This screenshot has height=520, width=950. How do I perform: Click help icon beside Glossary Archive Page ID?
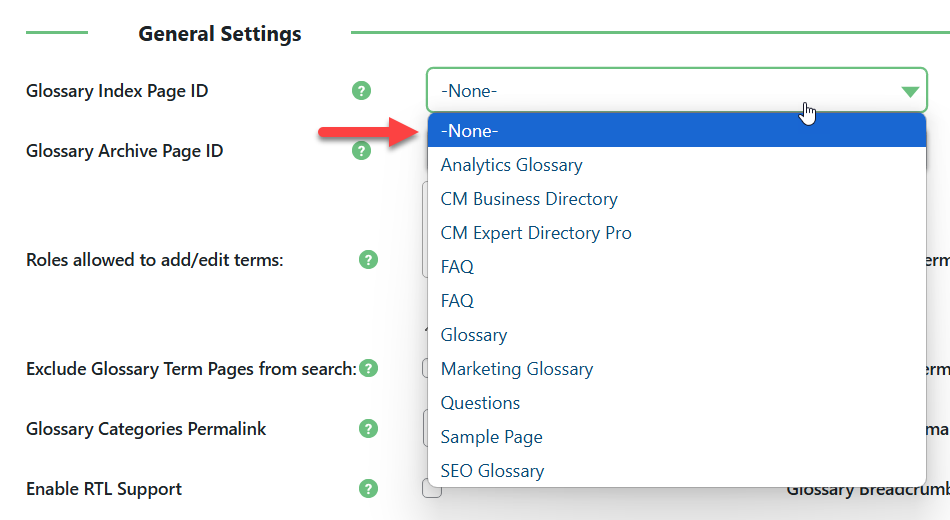click(x=361, y=150)
